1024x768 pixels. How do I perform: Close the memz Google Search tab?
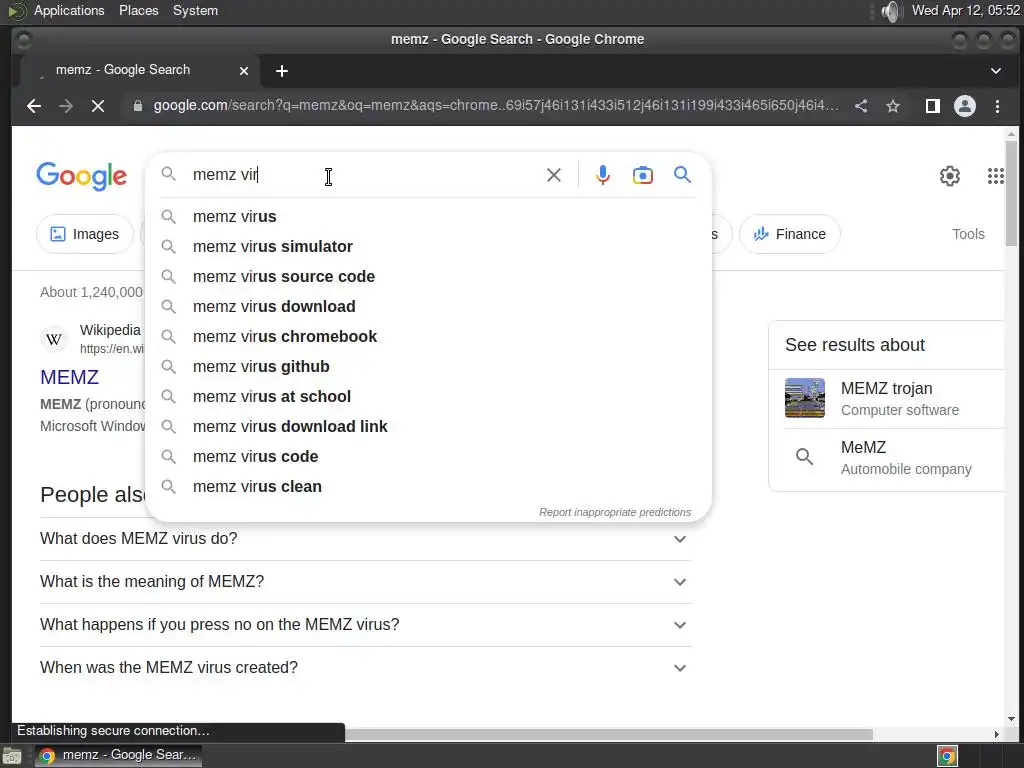pos(244,71)
